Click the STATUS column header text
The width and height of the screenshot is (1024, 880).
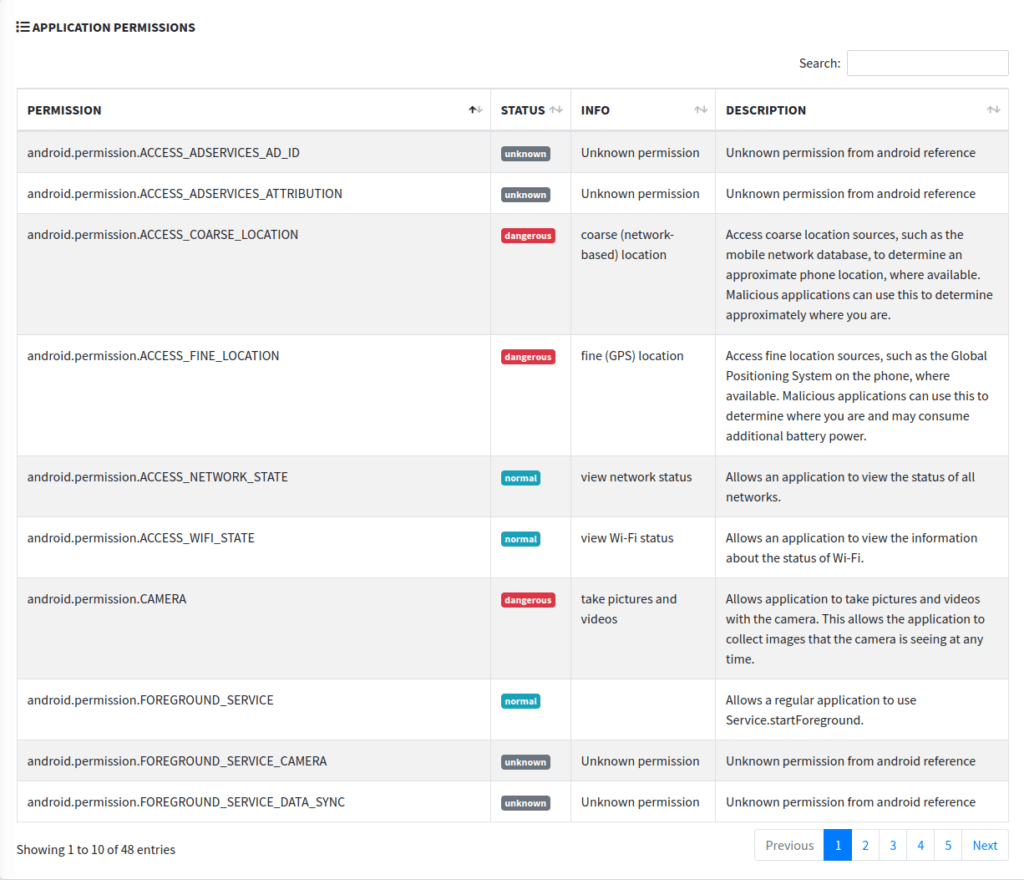pos(522,110)
